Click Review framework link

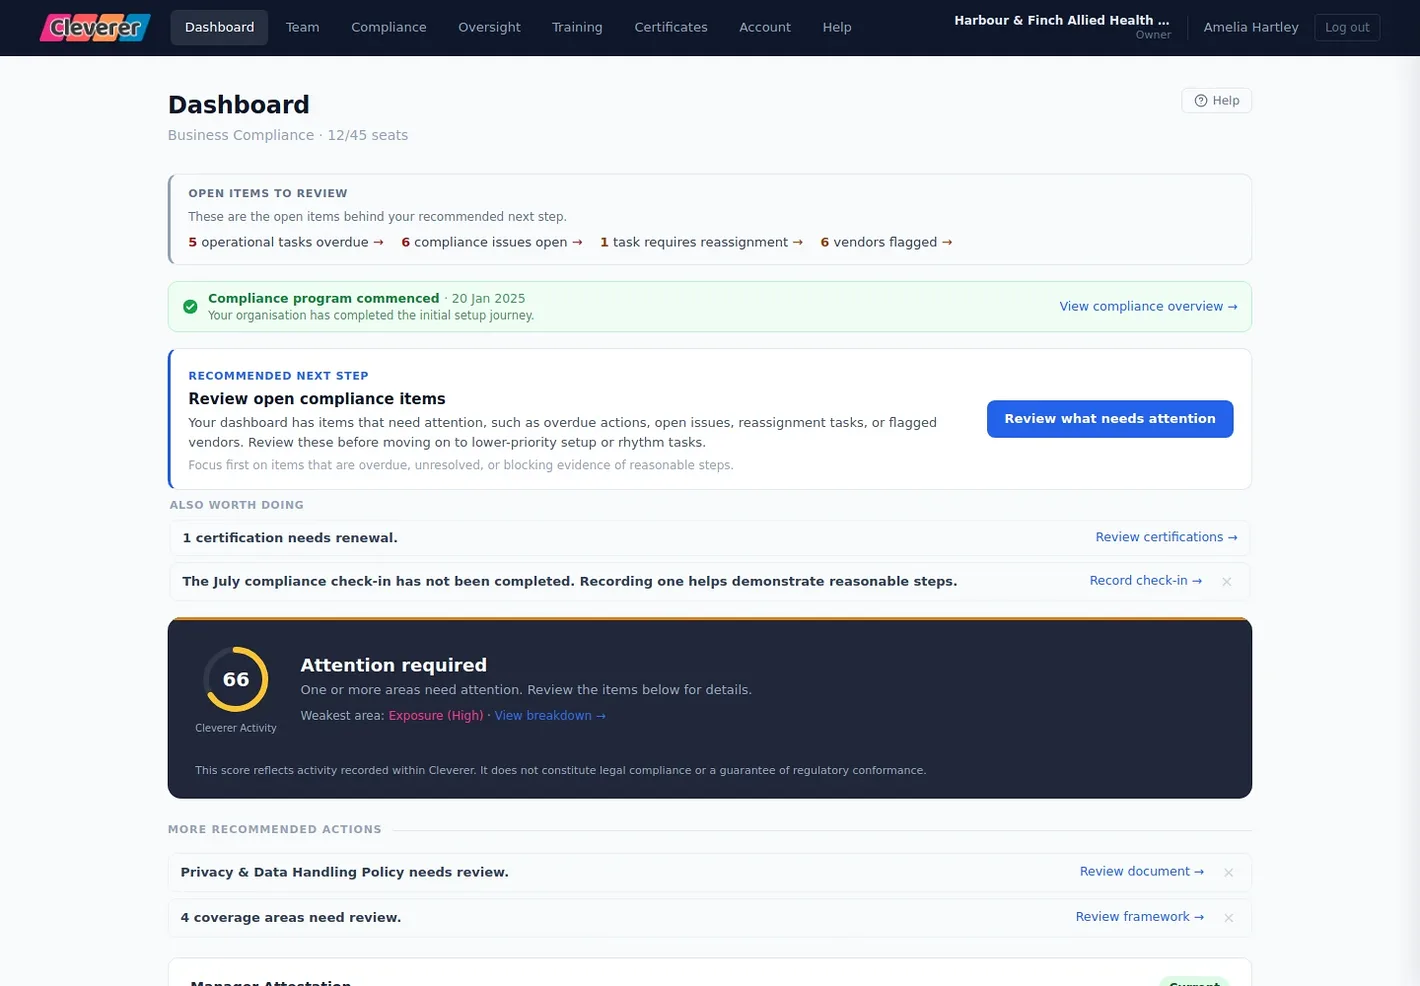(1140, 916)
